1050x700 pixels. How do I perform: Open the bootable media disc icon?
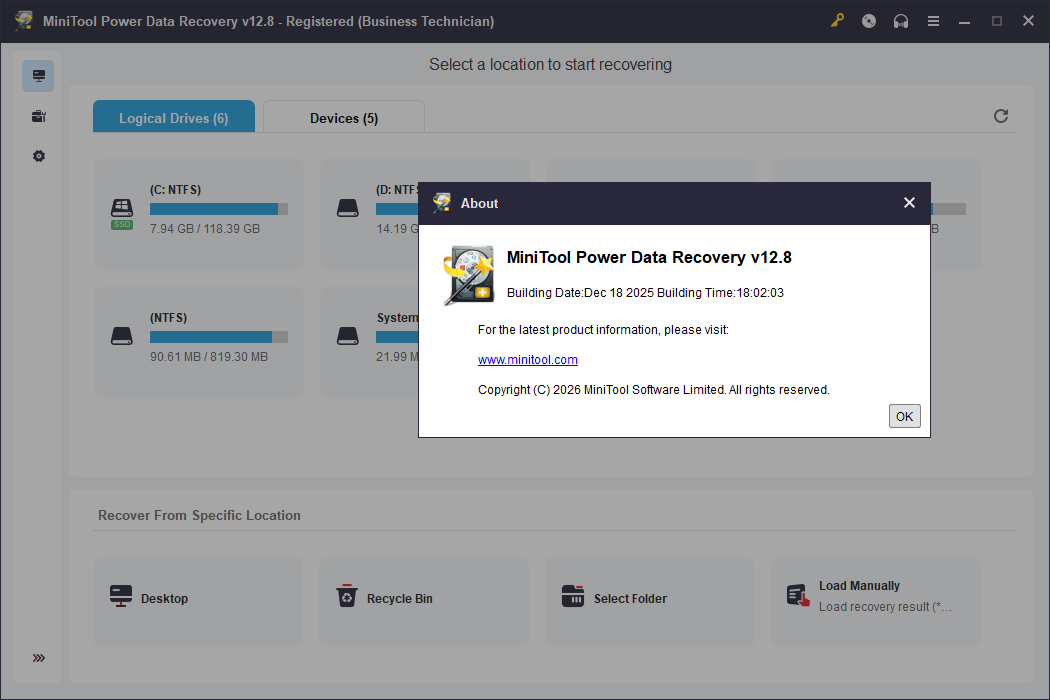click(869, 21)
